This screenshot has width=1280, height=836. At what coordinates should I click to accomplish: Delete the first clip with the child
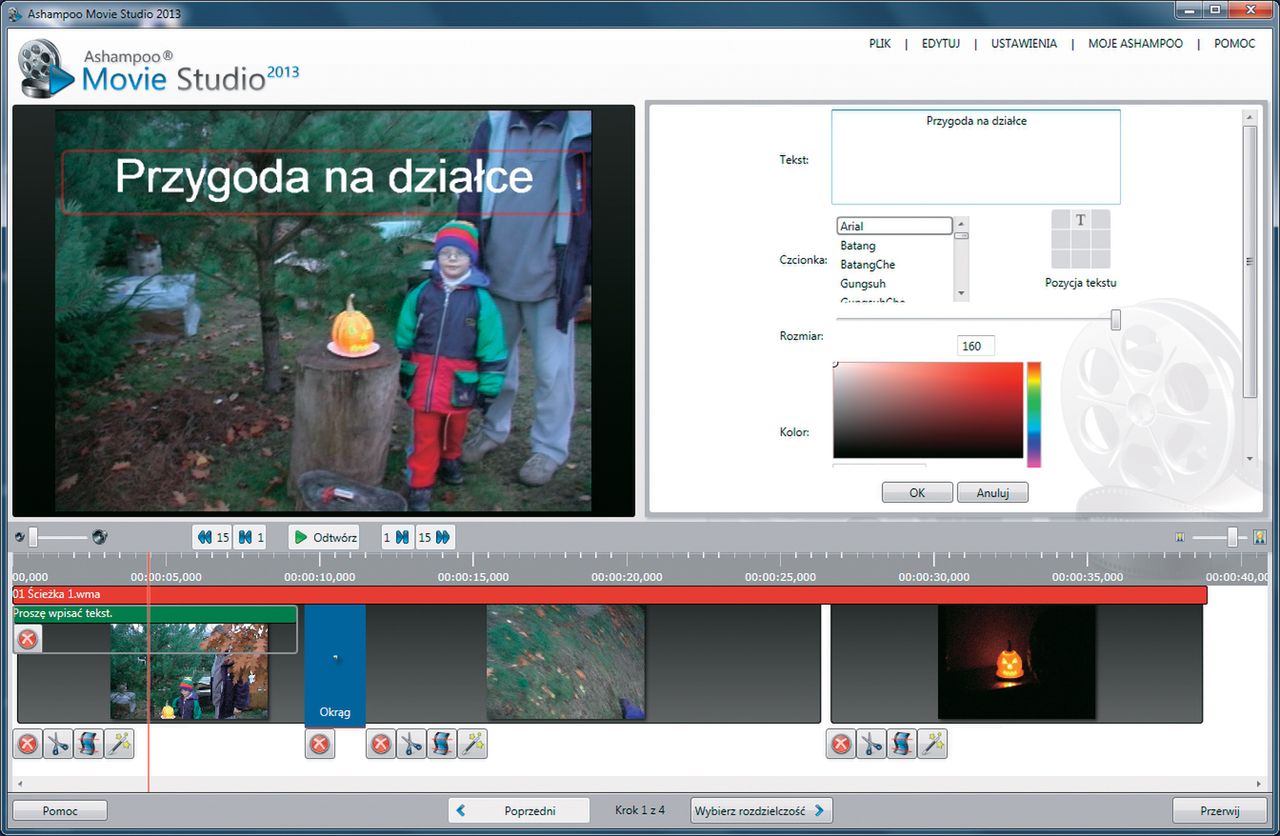28,744
